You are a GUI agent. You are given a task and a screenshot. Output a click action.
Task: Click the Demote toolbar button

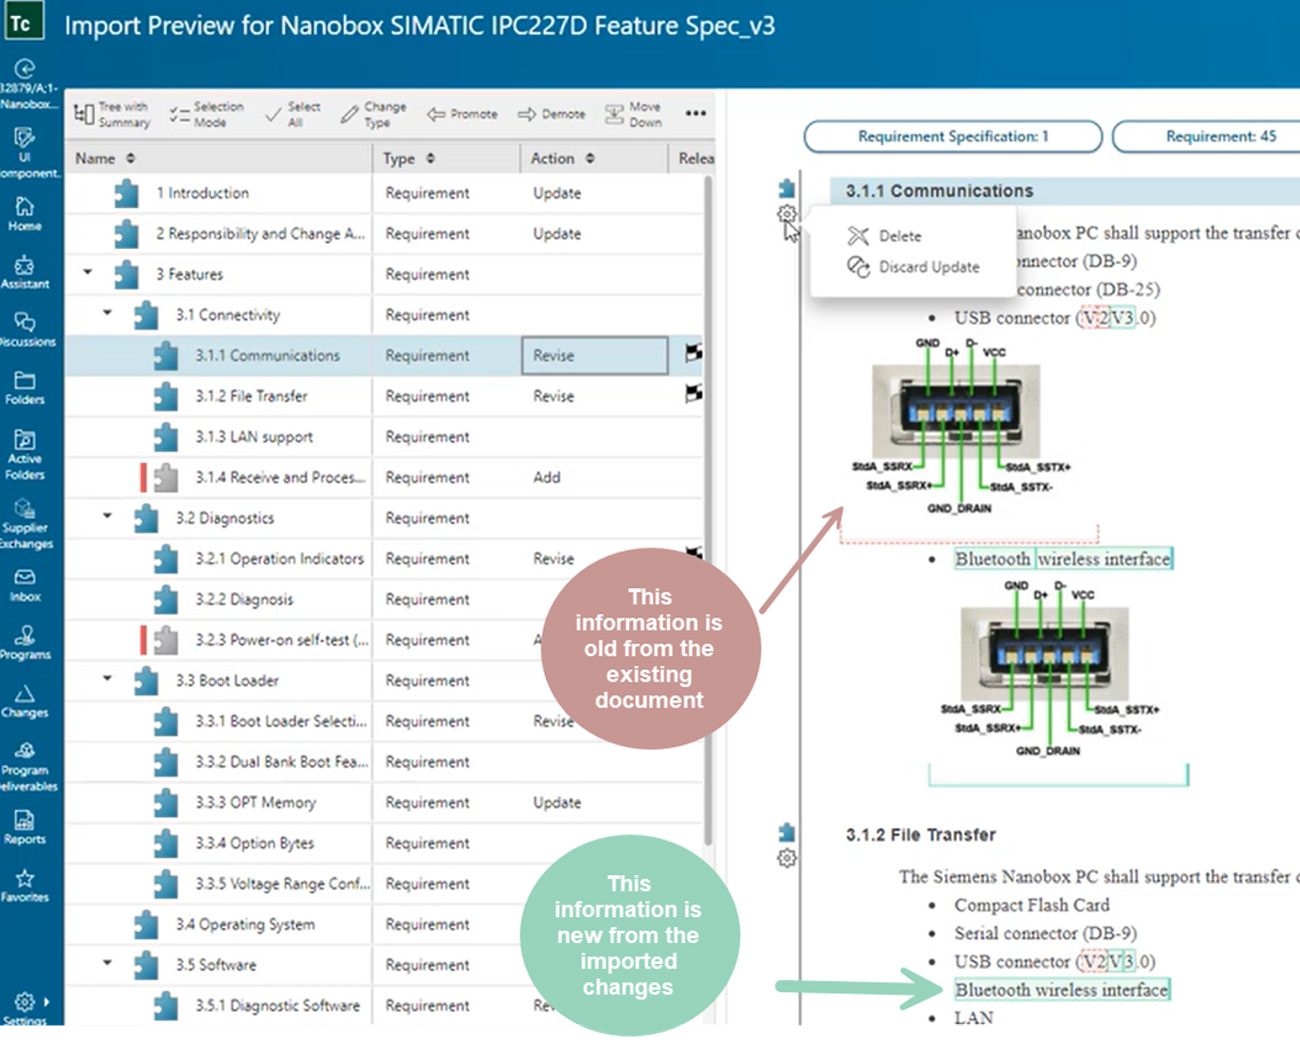click(x=551, y=114)
